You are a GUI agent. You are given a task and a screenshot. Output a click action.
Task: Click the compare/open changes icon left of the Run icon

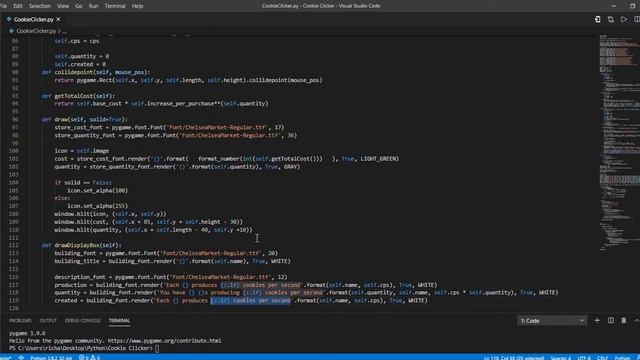click(611, 19)
